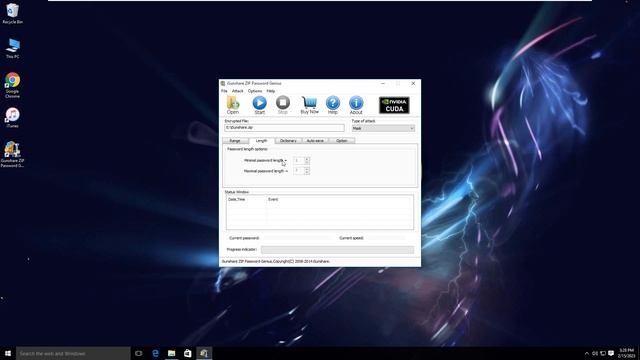Show hidden system tray icons

[587, 353]
